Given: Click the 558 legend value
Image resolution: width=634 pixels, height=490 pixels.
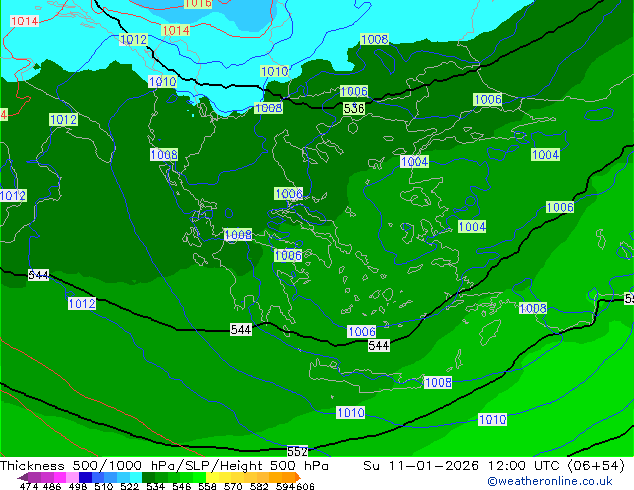Looking at the screenshot, I should pyautogui.click(x=207, y=486).
